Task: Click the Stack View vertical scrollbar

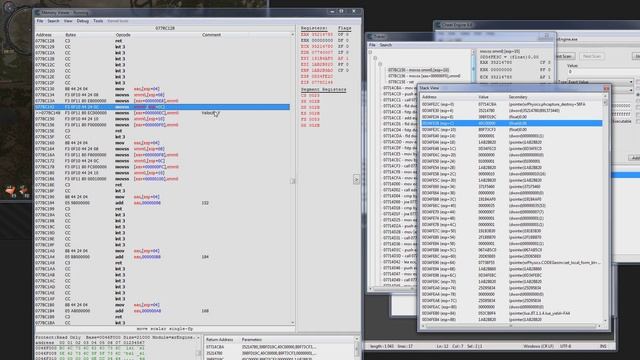Action: point(605,208)
